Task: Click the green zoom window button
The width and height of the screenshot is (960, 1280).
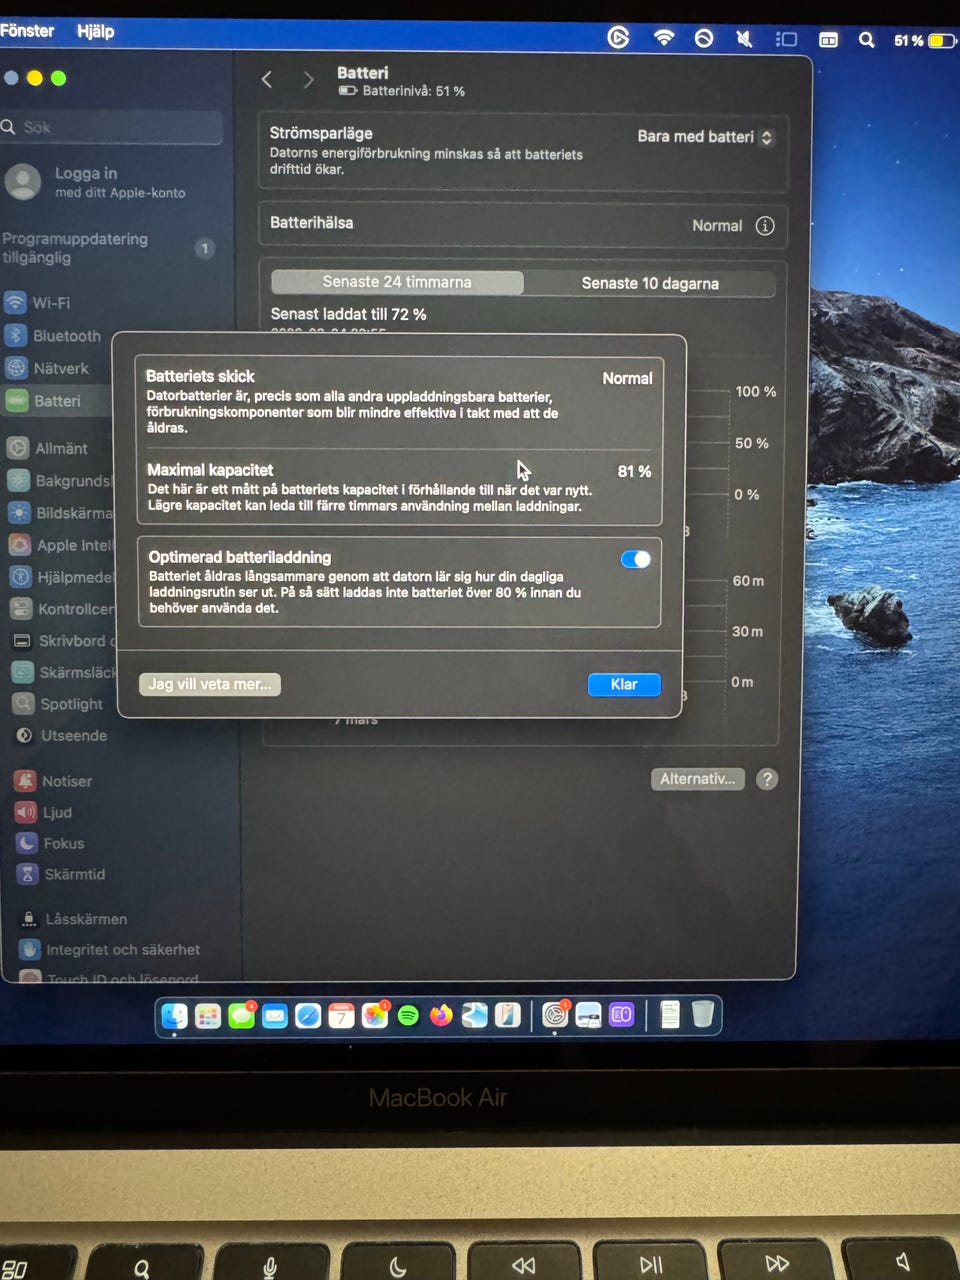Action: point(59,78)
